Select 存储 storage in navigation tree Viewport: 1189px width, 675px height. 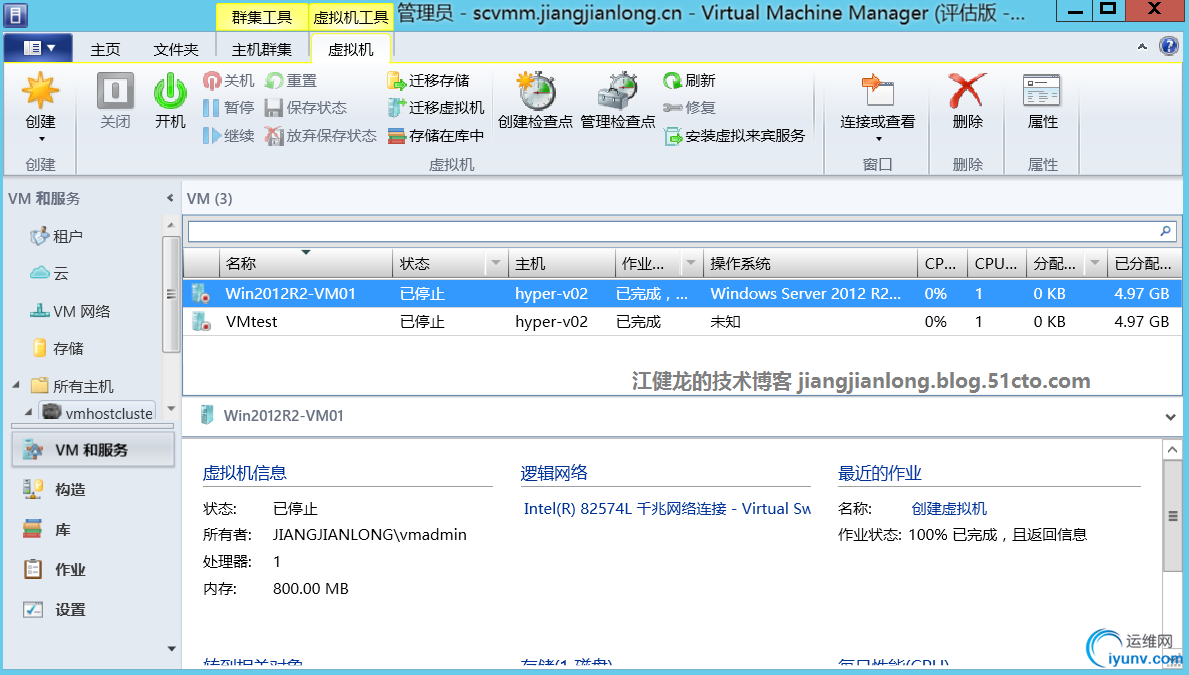tap(58, 348)
